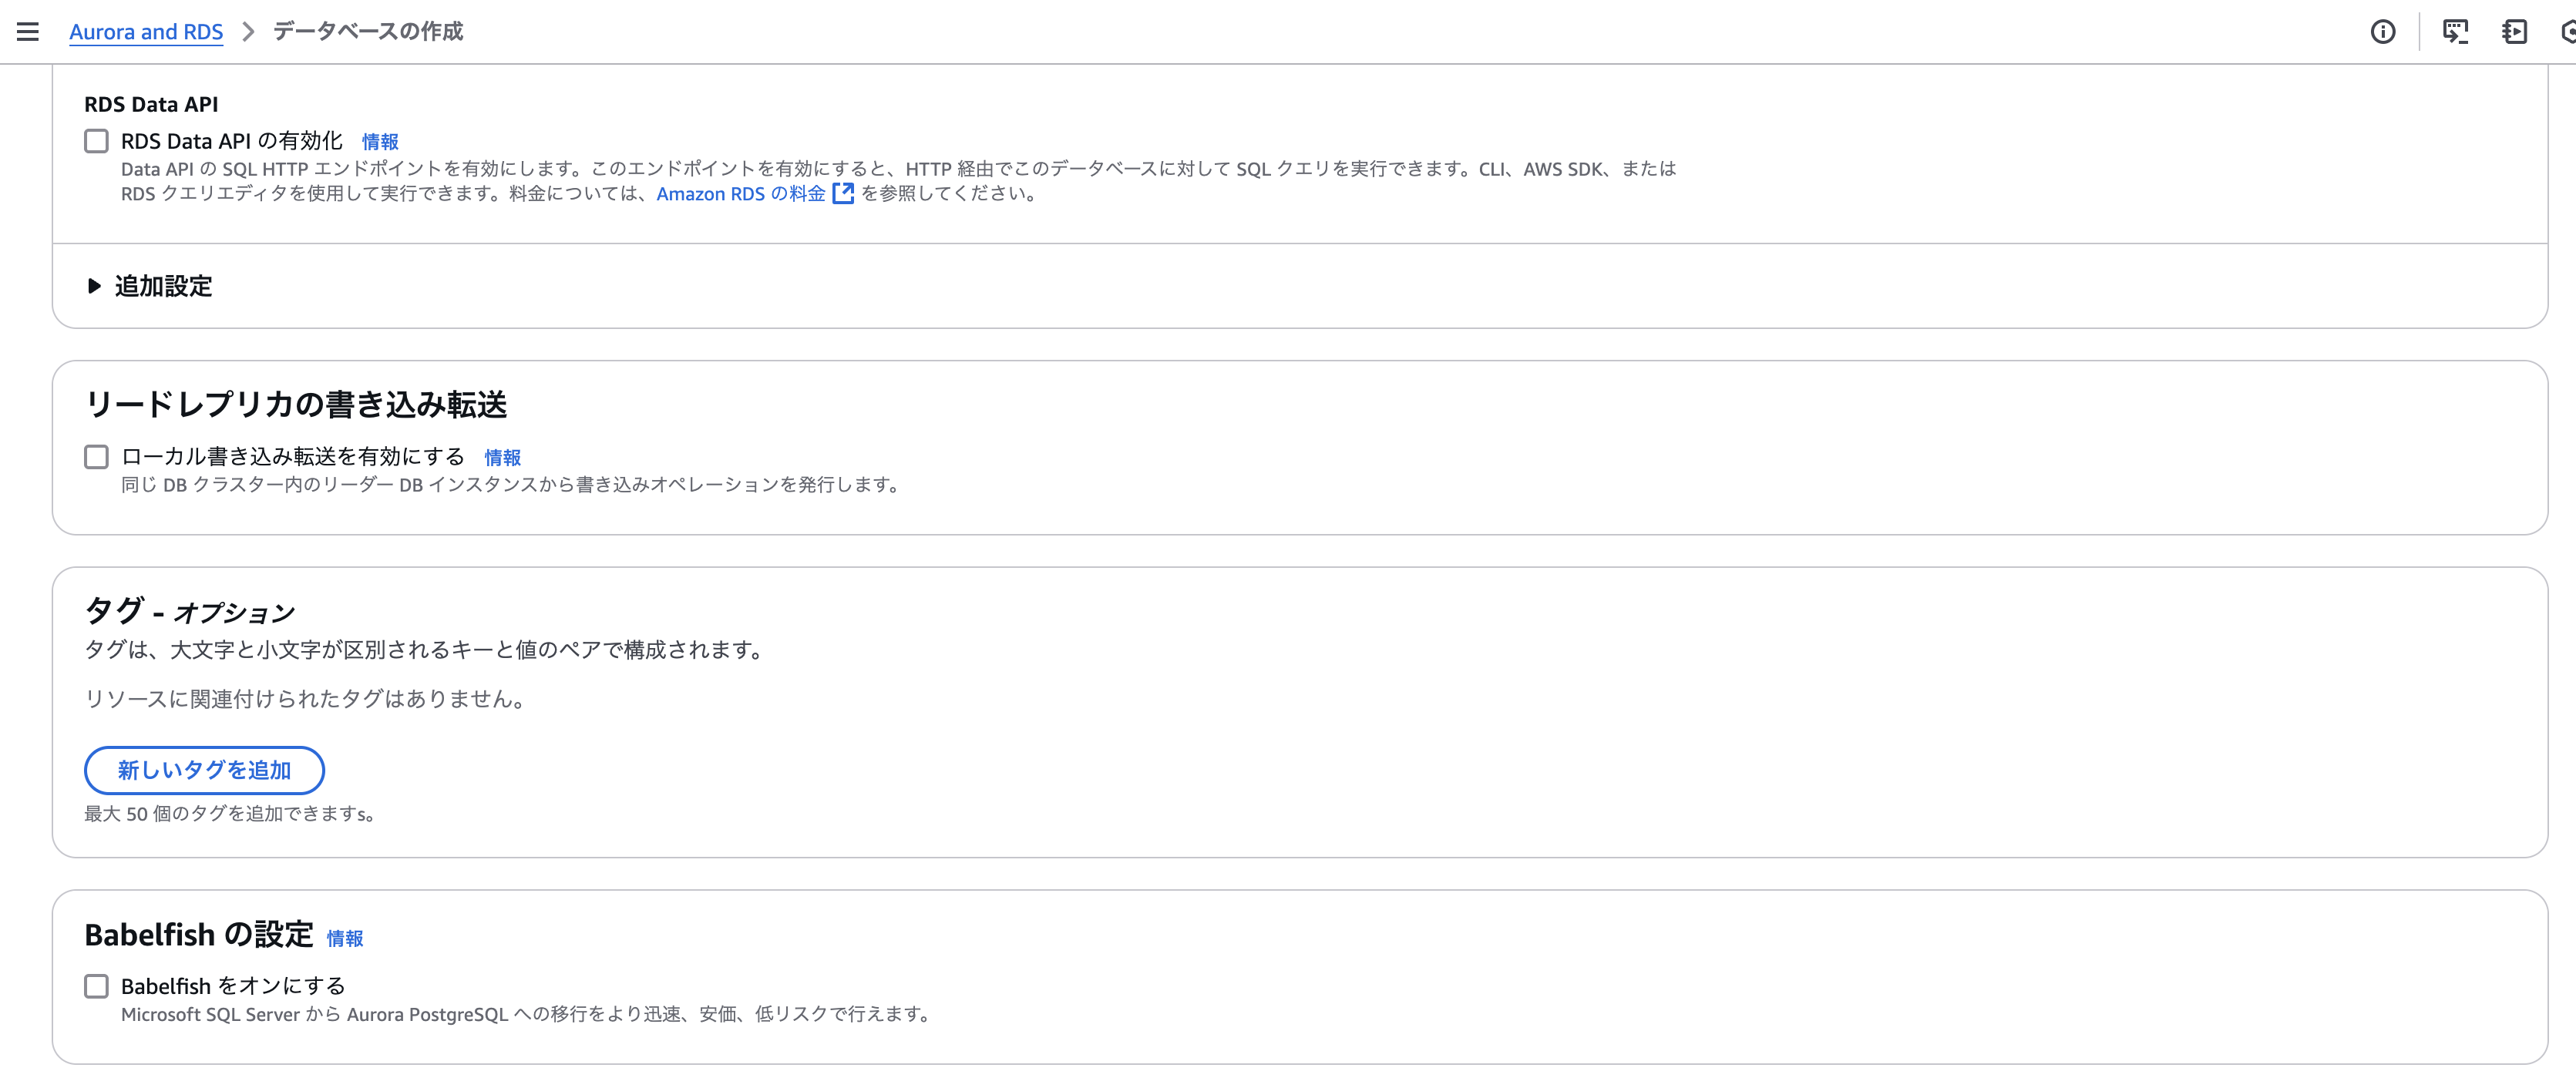
Task: Check ローカル書き込み転送を有効にする checkbox
Action: (96, 457)
